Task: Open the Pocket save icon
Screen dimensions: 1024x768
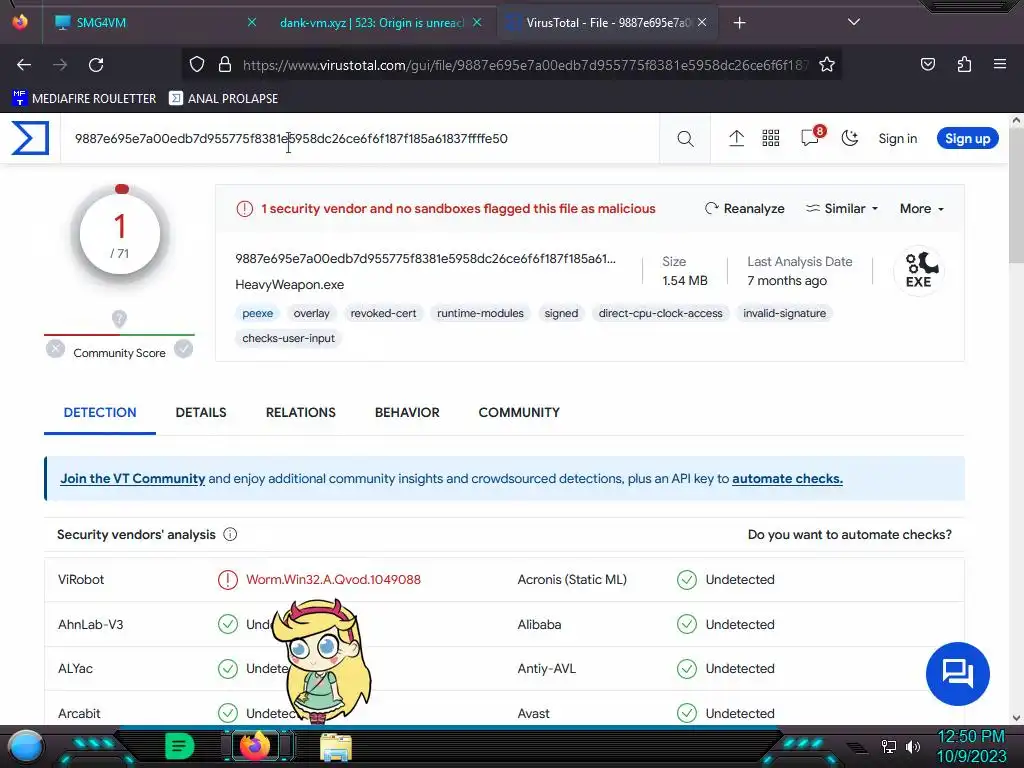Action: pos(927,64)
